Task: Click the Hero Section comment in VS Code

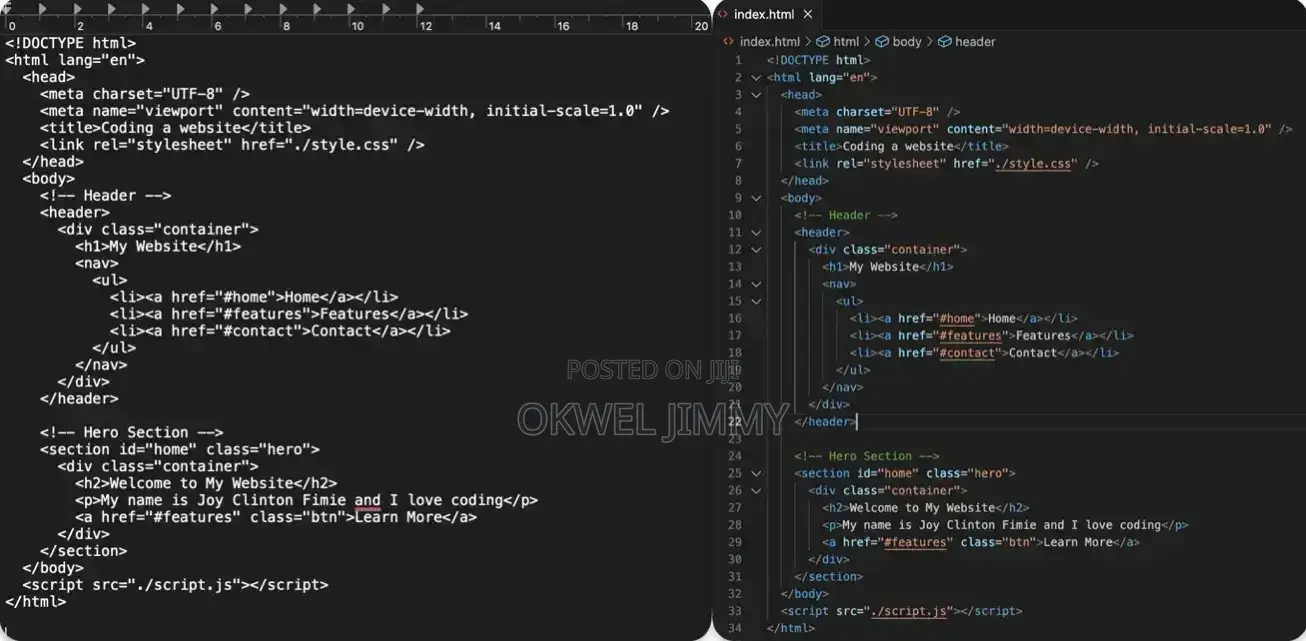Action: pos(867,456)
